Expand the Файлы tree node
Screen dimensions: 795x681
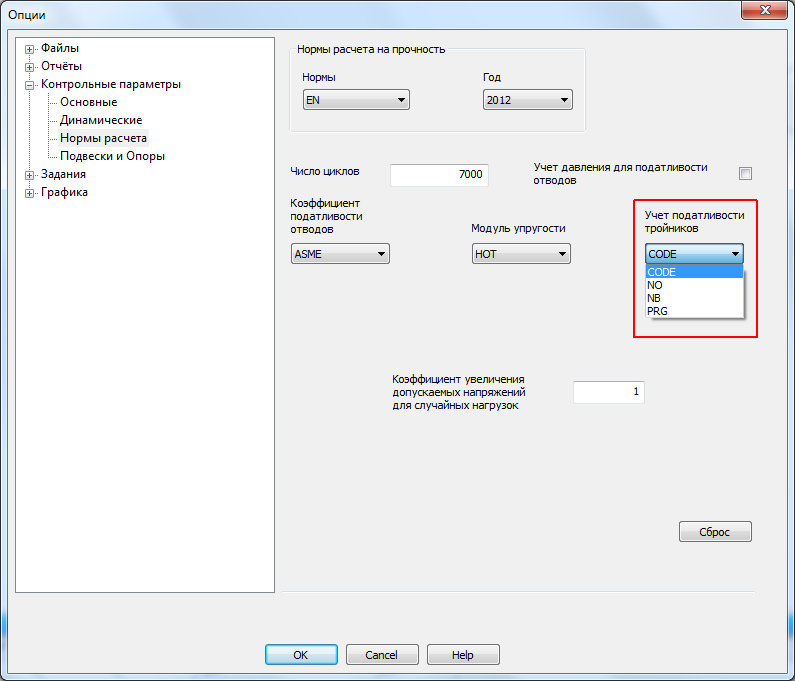(30, 49)
